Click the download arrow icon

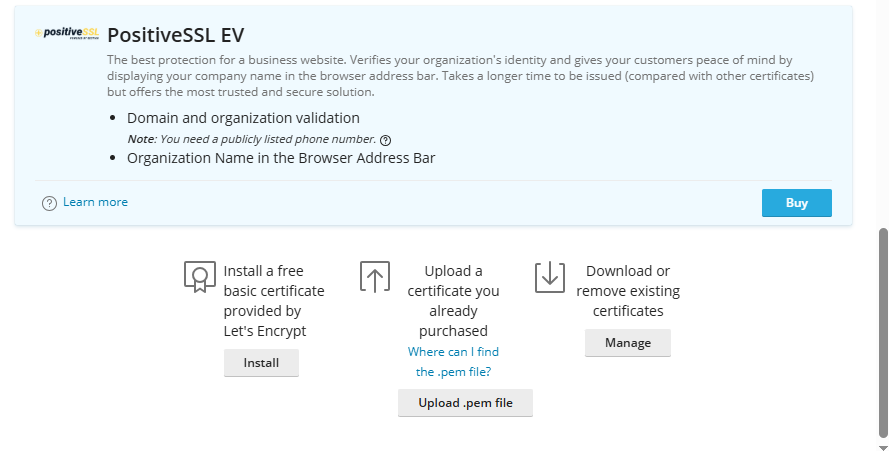550,277
